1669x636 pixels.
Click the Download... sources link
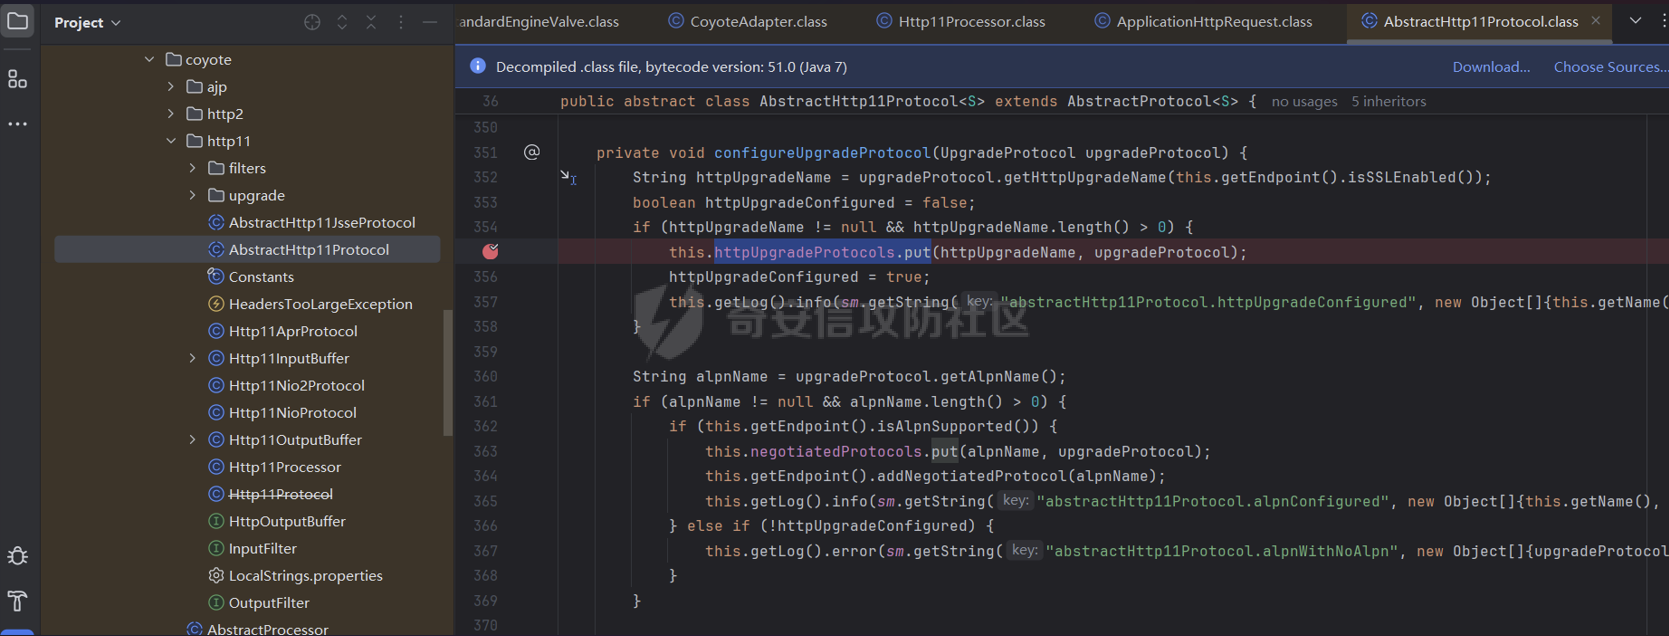click(1491, 67)
